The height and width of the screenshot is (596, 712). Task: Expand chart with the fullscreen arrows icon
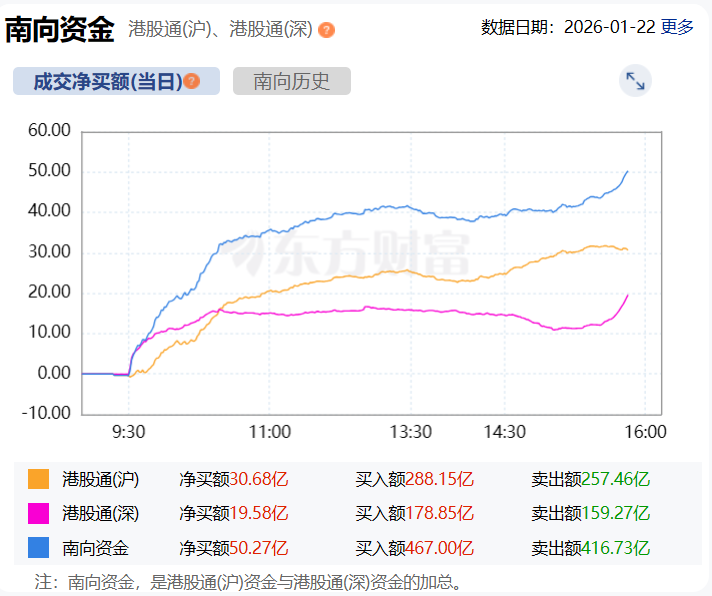[x=635, y=81]
